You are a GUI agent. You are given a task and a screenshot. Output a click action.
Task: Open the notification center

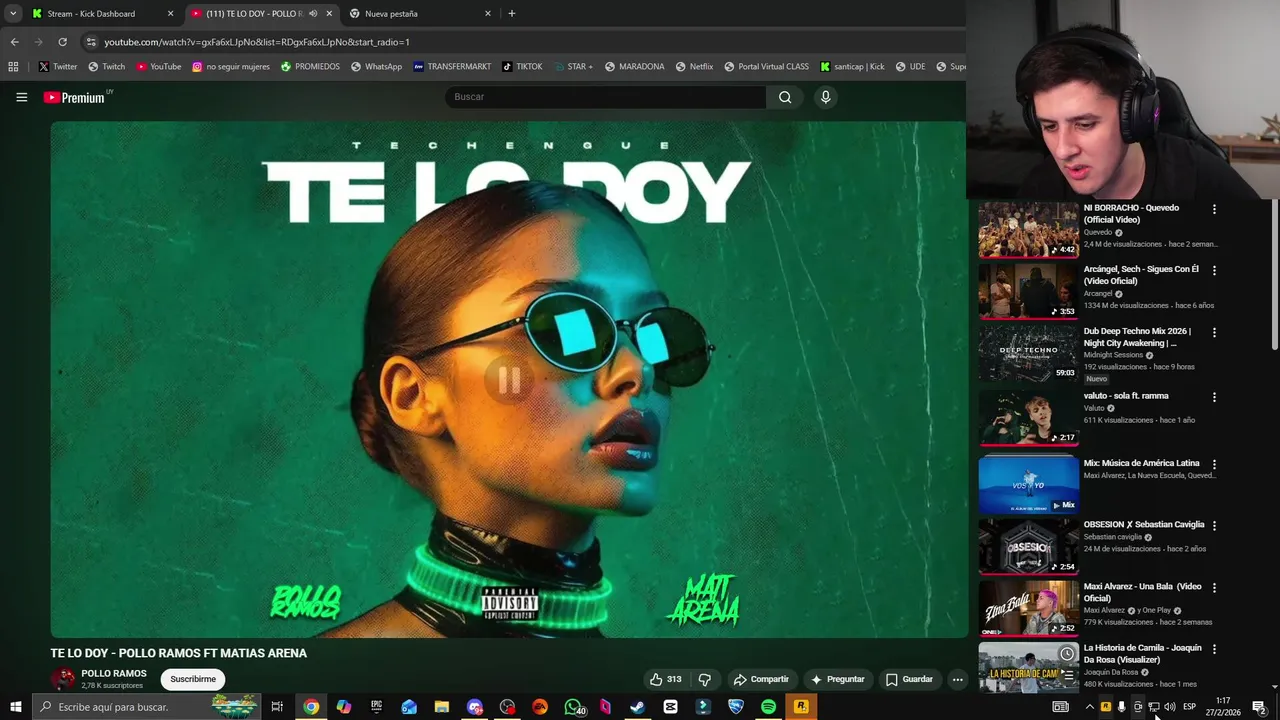tap(1259, 707)
